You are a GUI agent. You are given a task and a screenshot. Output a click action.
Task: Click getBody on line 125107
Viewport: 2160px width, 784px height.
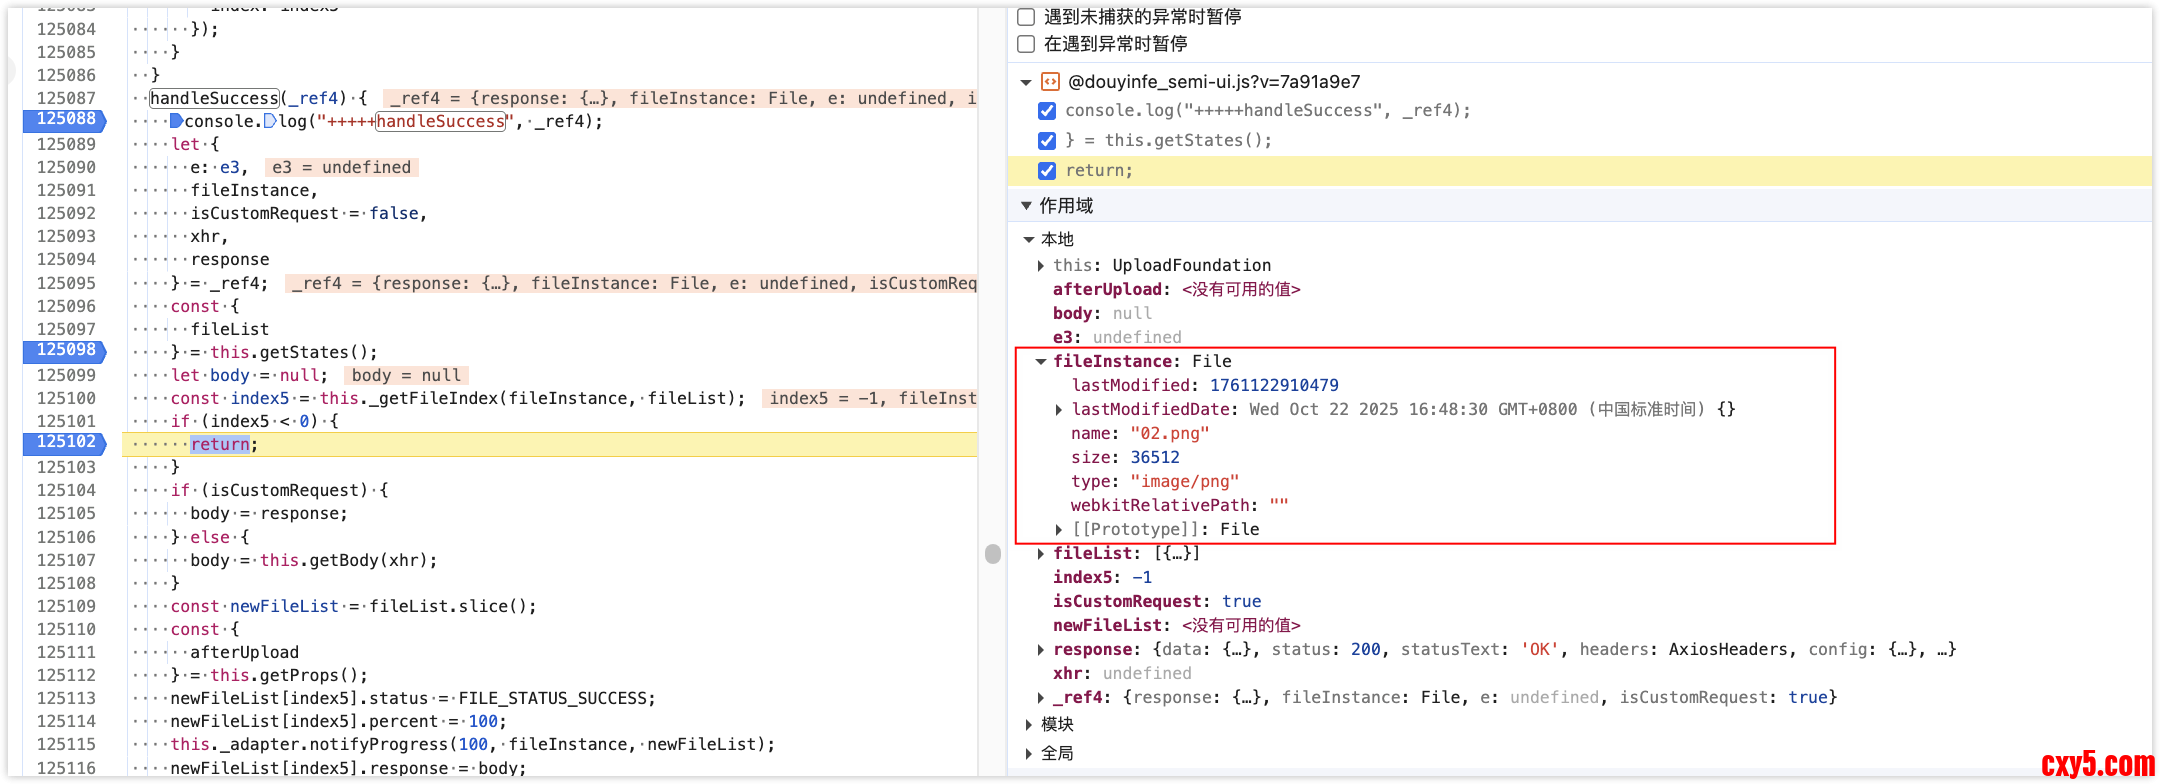344,560
